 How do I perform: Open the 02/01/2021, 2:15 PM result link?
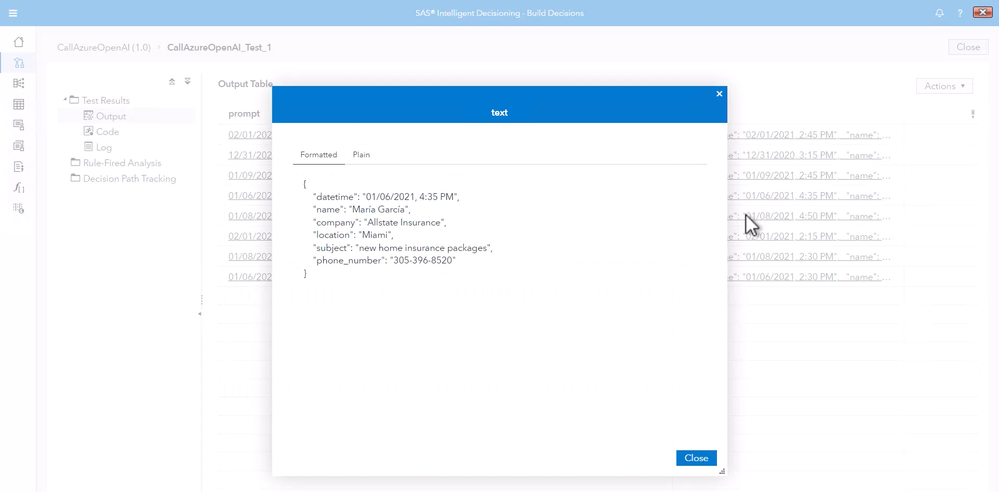[807, 236]
